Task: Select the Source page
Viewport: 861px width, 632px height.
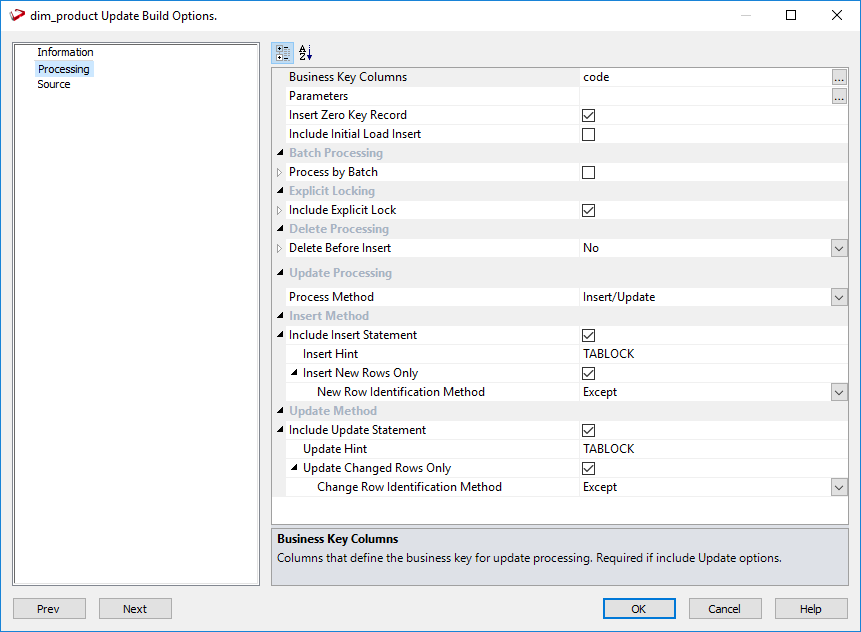Action: tap(54, 84)
